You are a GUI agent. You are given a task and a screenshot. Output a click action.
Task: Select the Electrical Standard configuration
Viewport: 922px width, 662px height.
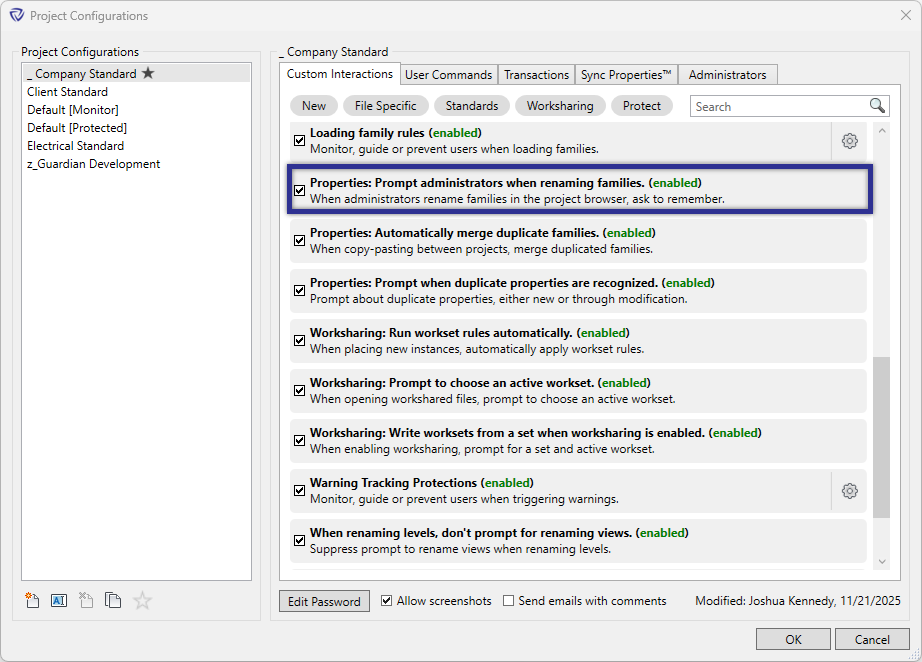[x=75, y=145]
